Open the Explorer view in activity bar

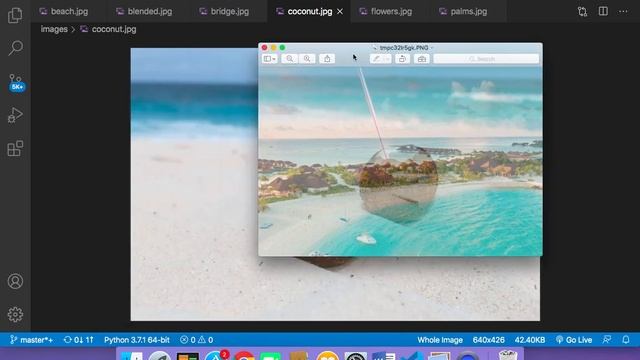click(15, 16)
